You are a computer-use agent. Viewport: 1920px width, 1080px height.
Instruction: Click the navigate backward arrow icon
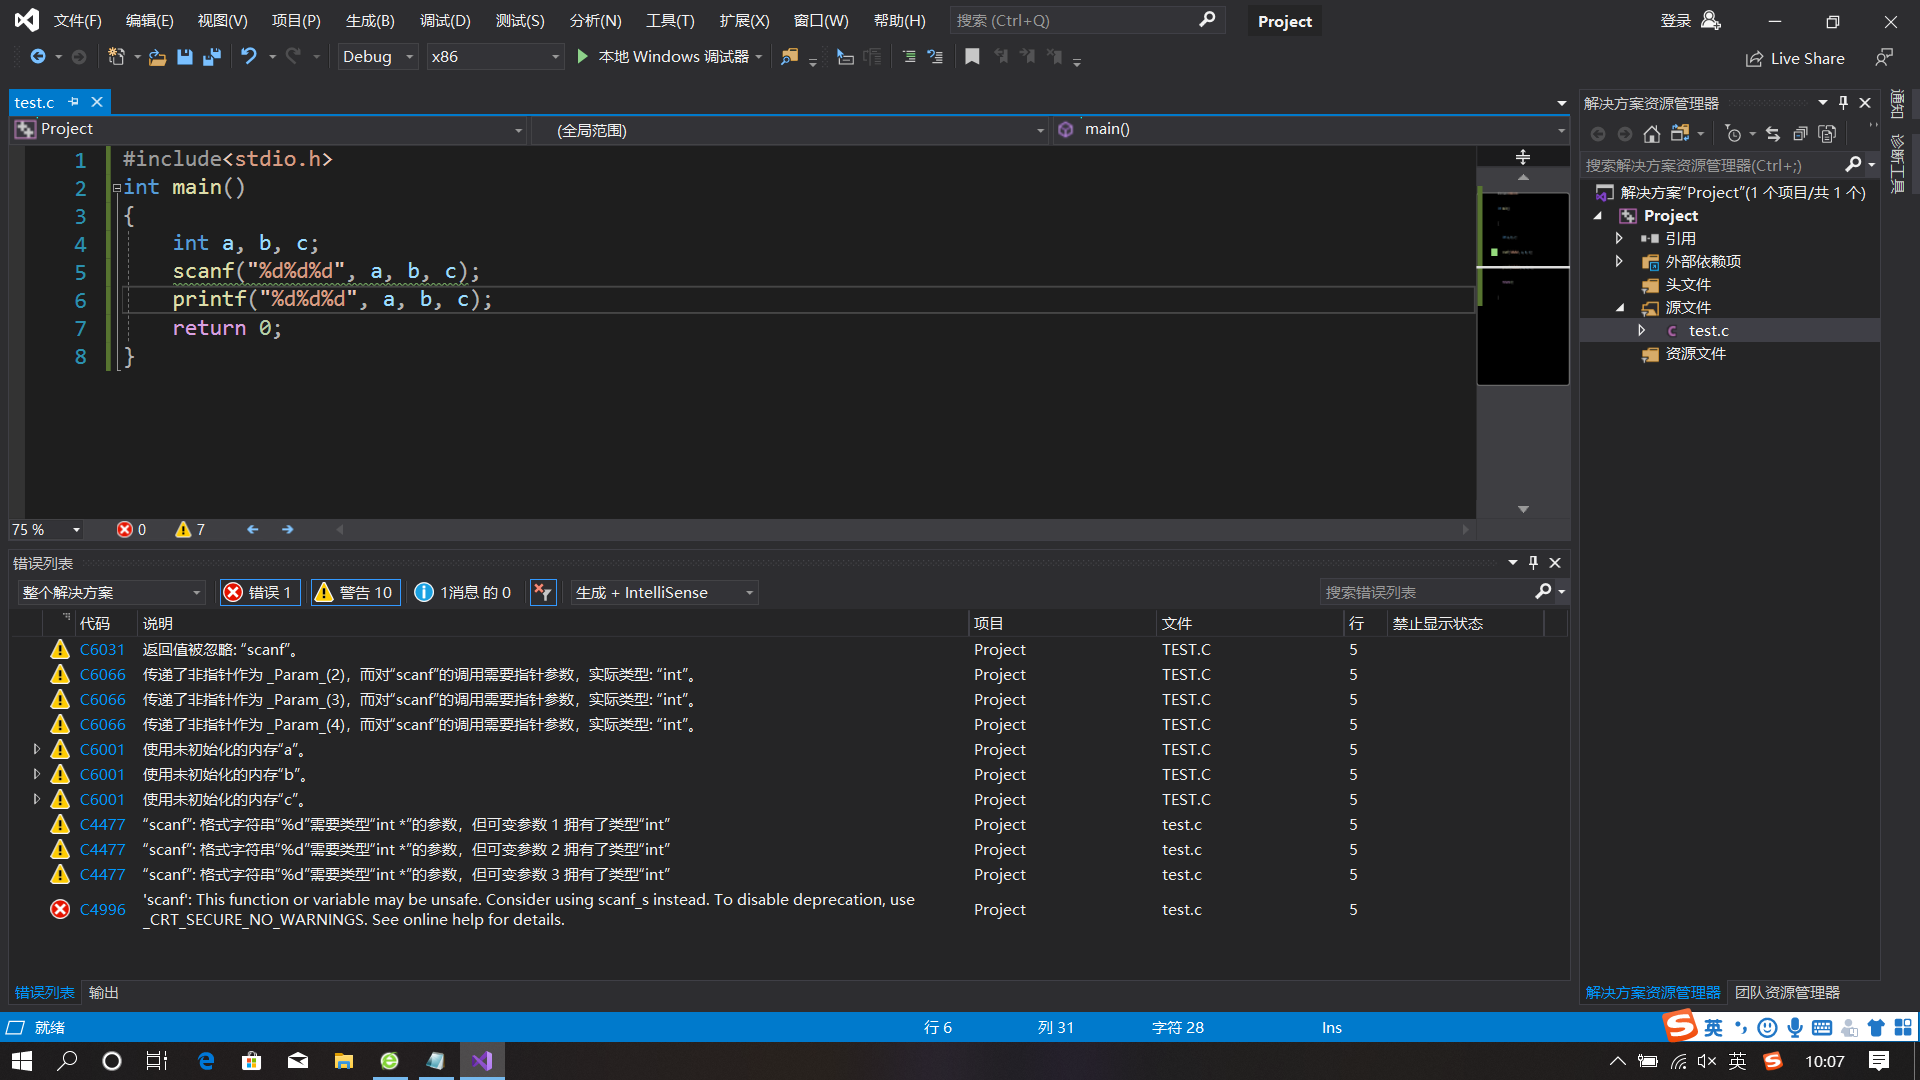(x=38, y=57)
